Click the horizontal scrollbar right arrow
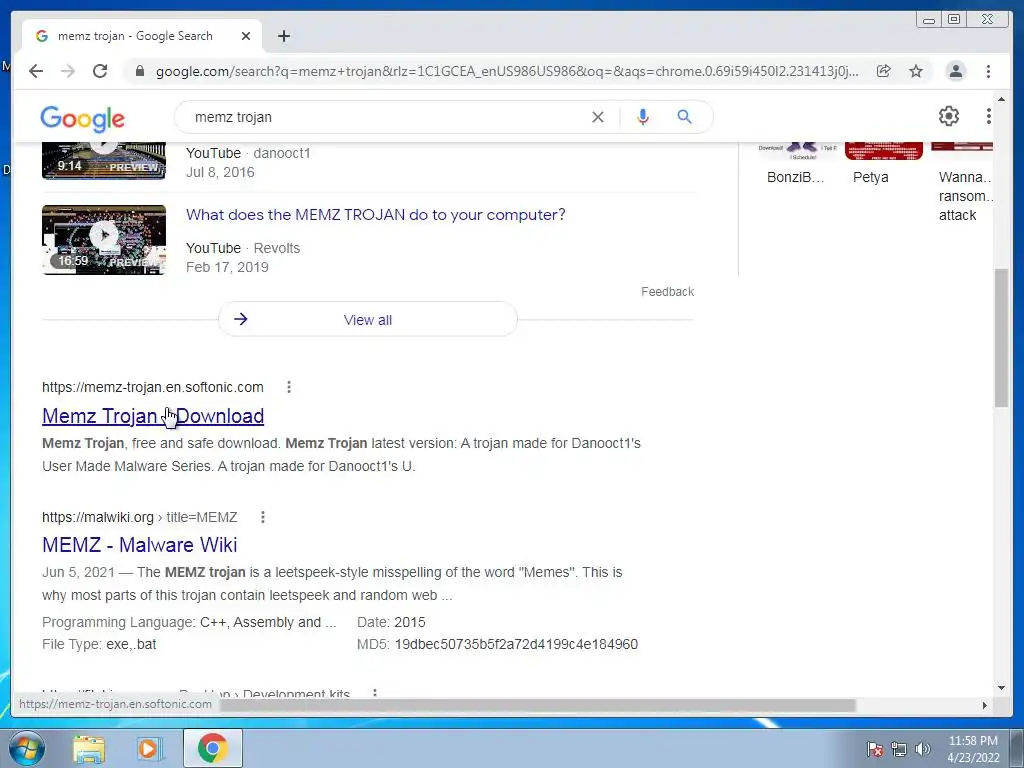 pos(985,705)
